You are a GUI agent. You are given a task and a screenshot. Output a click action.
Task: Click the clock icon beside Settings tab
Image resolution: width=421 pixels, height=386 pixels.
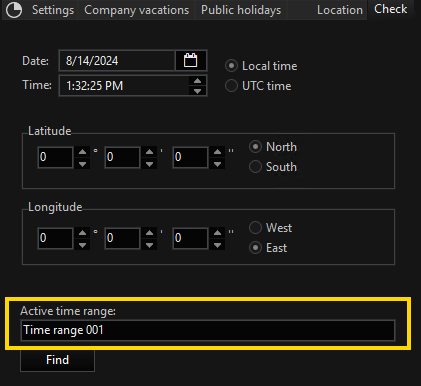pyautogui.click(x=14, y=10)
